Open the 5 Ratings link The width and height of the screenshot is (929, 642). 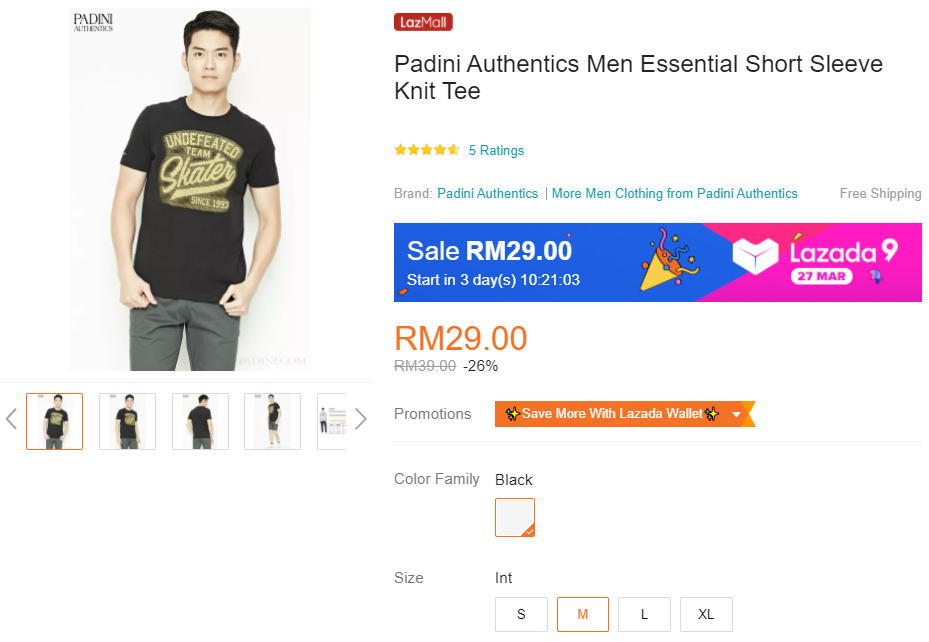tap(496, 150)
